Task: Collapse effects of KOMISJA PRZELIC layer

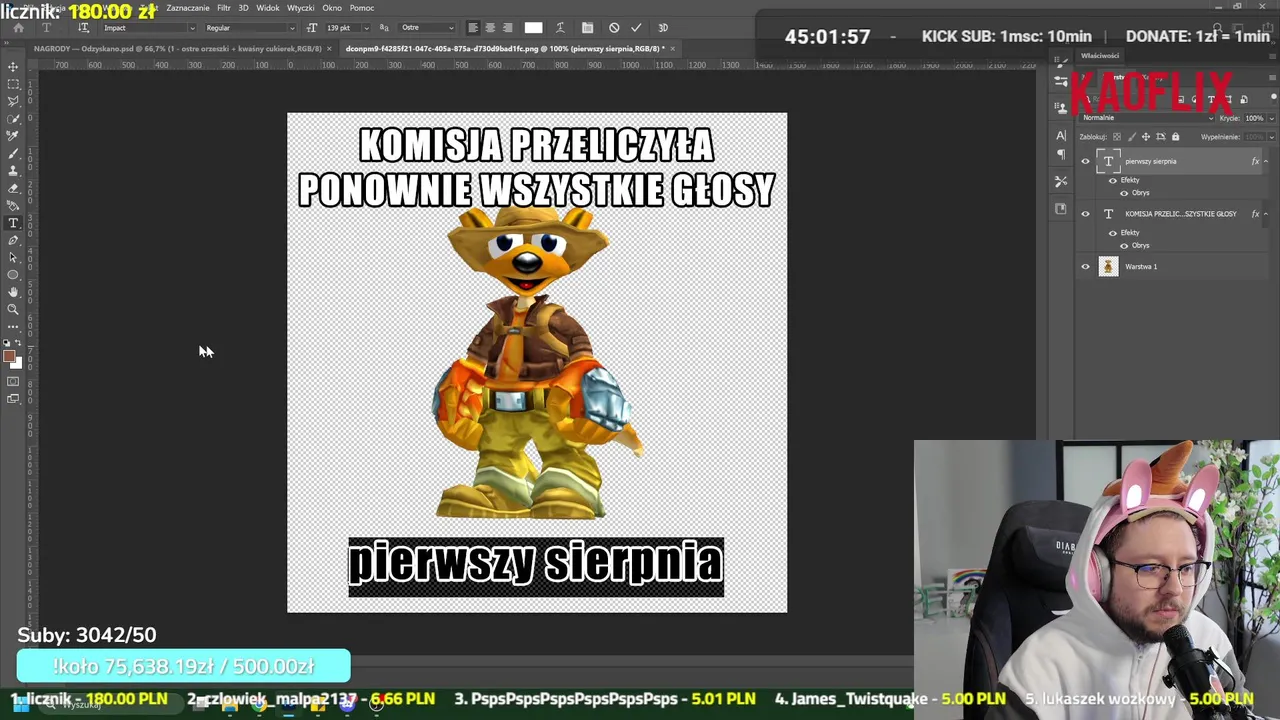Action: (x=1266, y=214)
